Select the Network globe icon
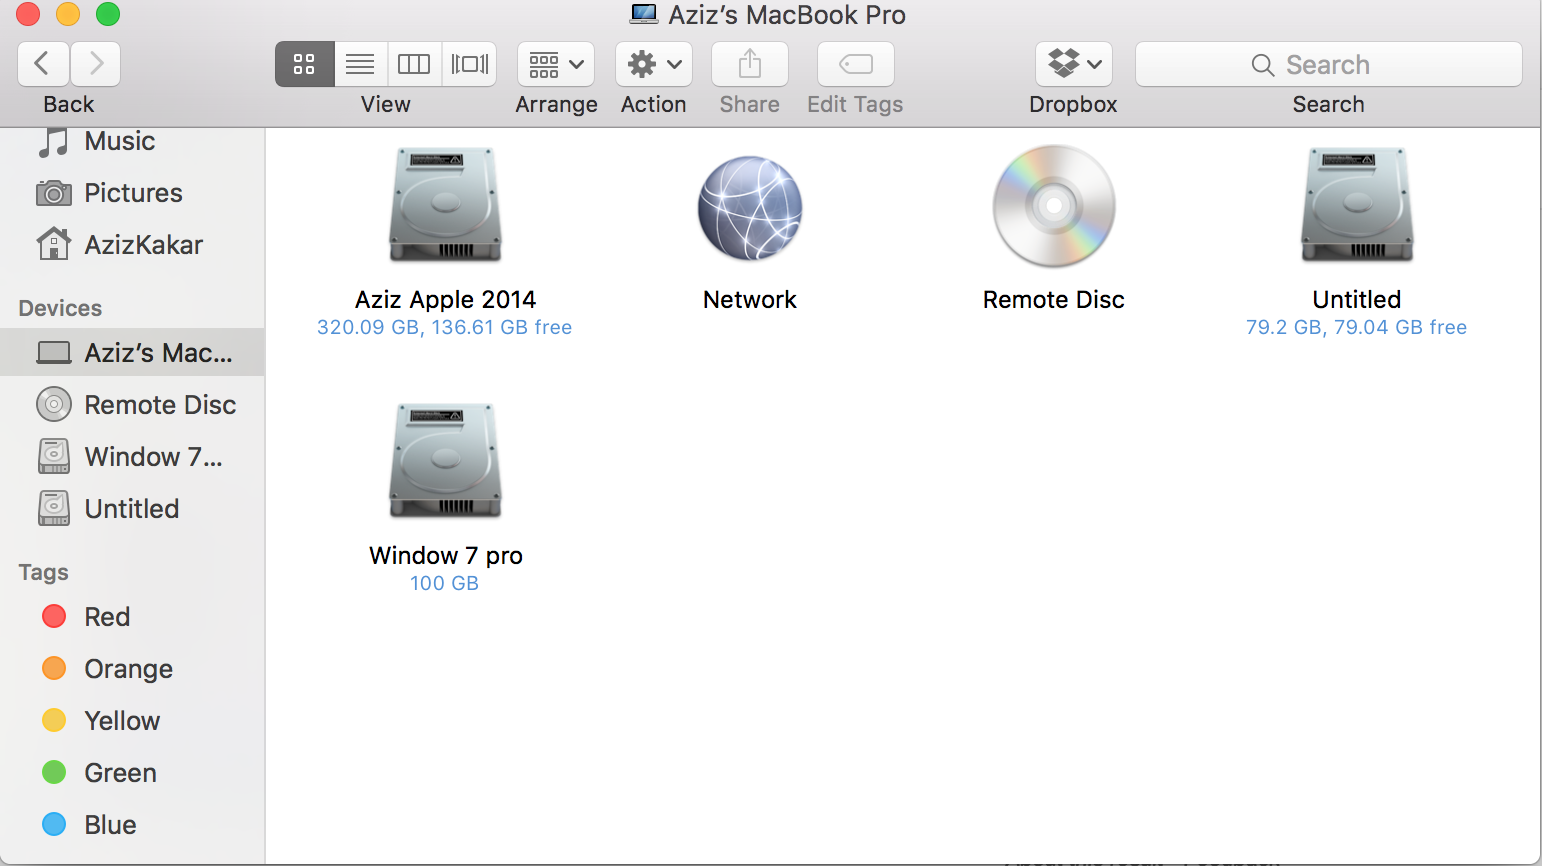 pos(750,208)
